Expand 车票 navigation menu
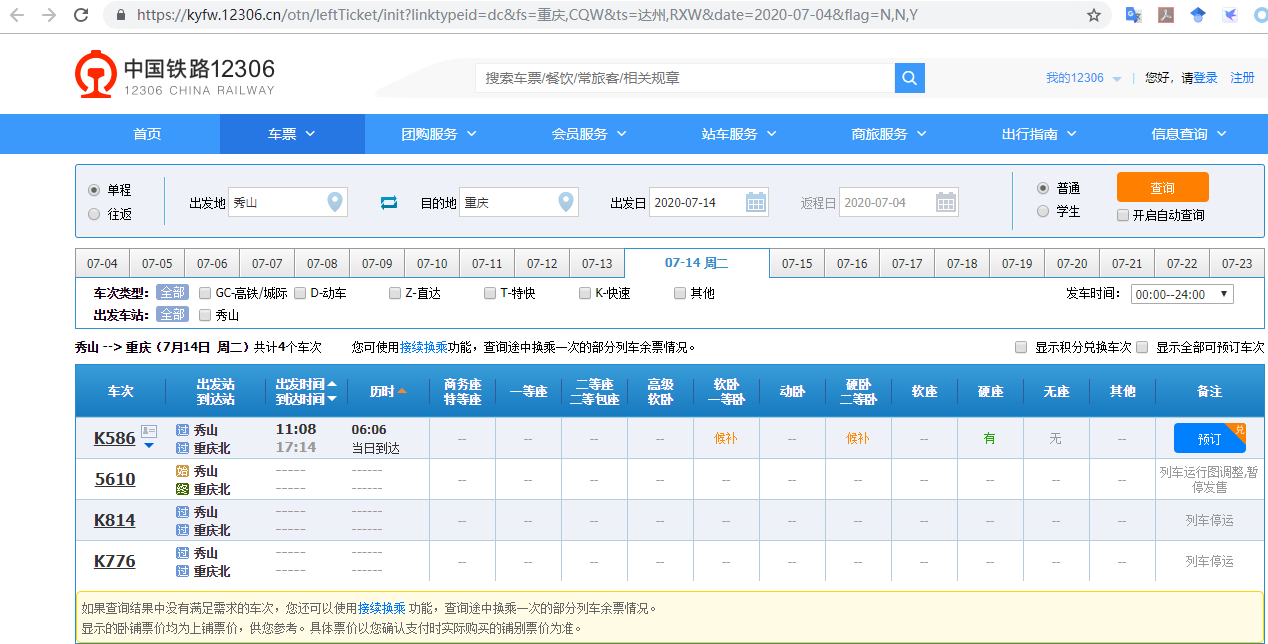 [x=292, y=134]
